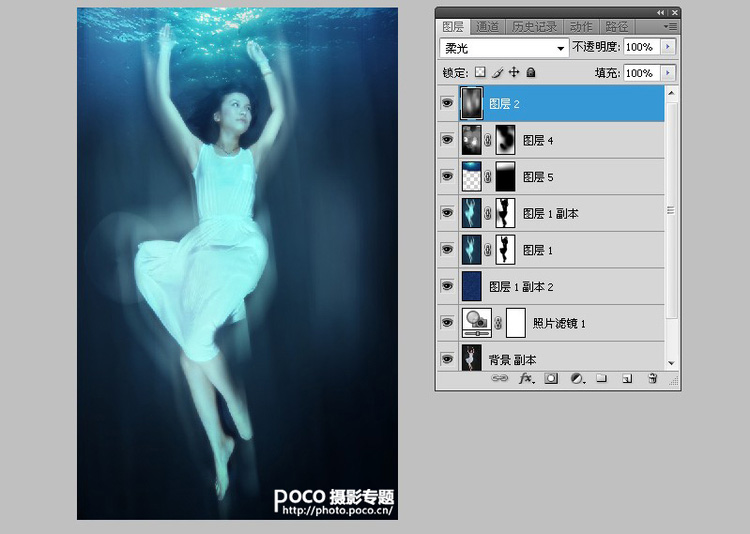Click mask link chain on 图层 1 副本

487,213
